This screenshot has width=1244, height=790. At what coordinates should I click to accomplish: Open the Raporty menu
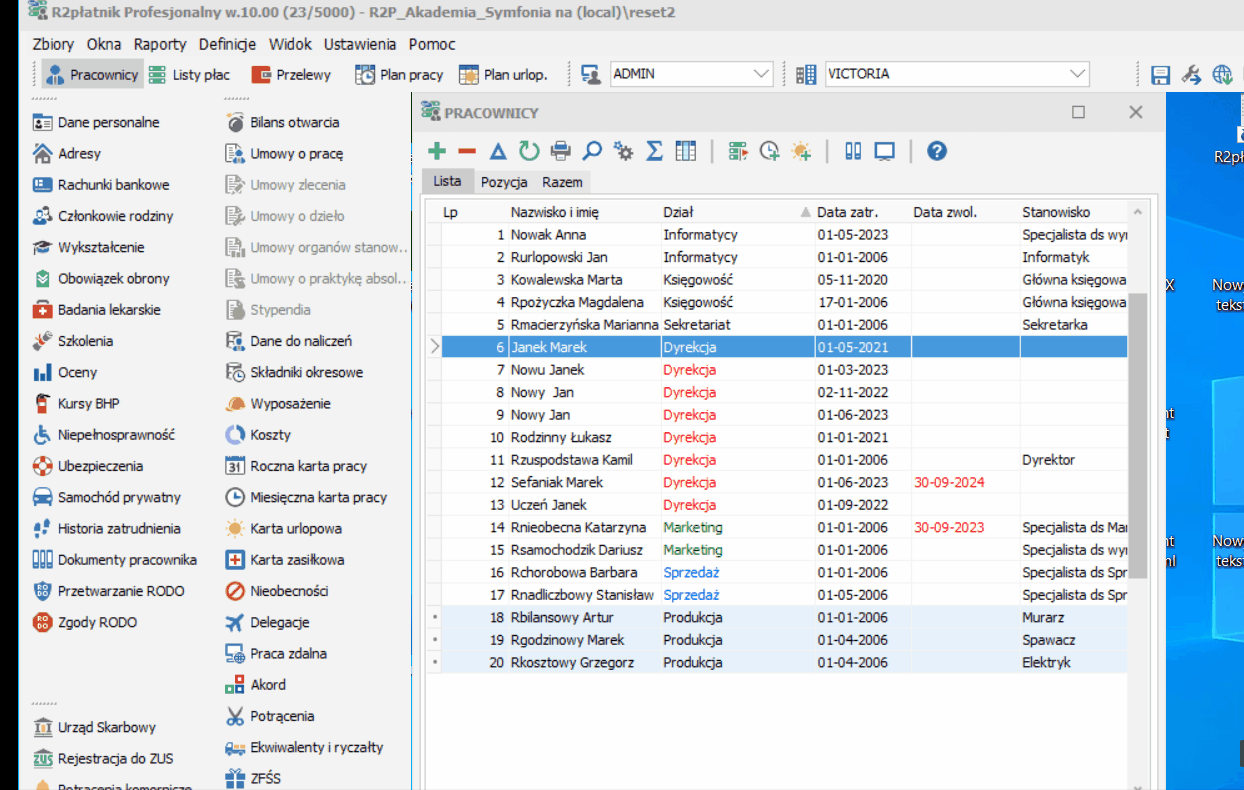(x=160, y=44)
